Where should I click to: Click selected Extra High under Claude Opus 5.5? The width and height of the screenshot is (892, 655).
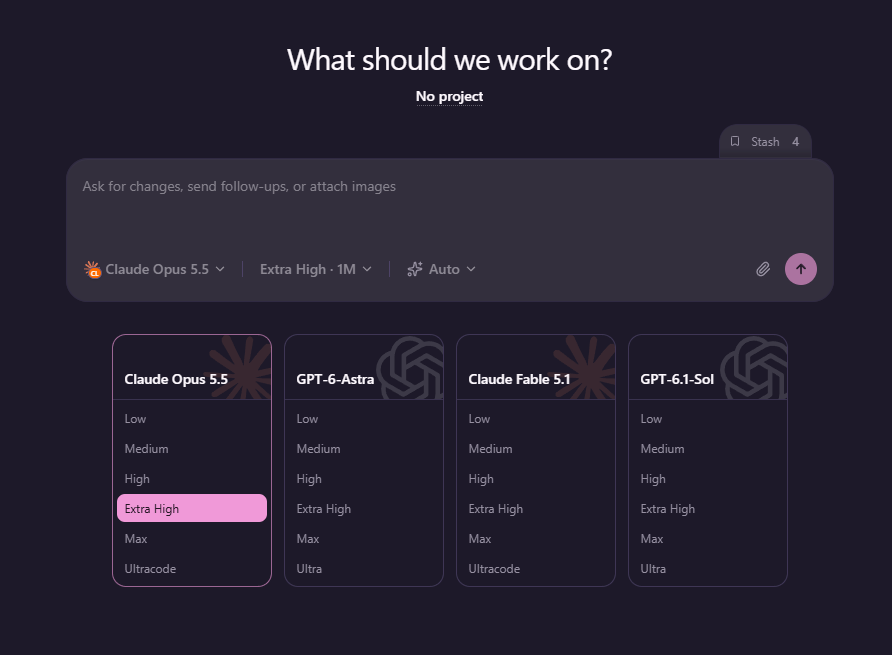point(192,508)
